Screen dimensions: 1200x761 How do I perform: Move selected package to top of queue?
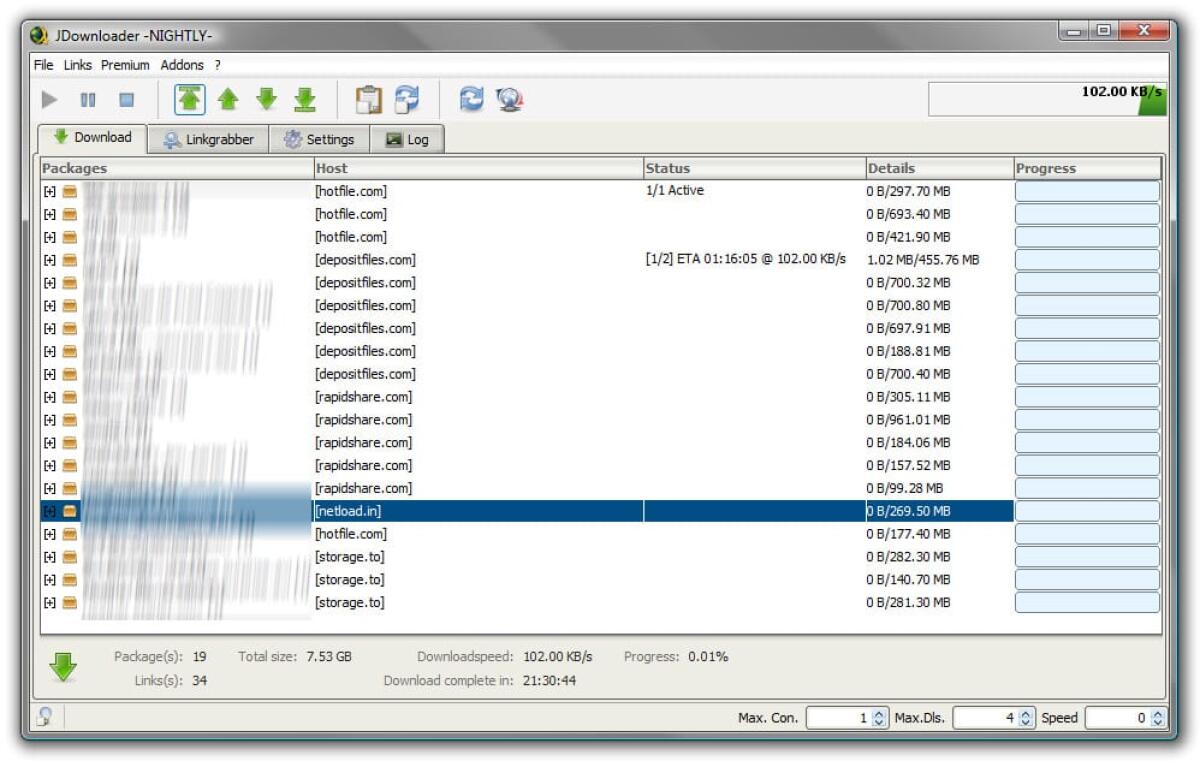click(x=187, y=99)
